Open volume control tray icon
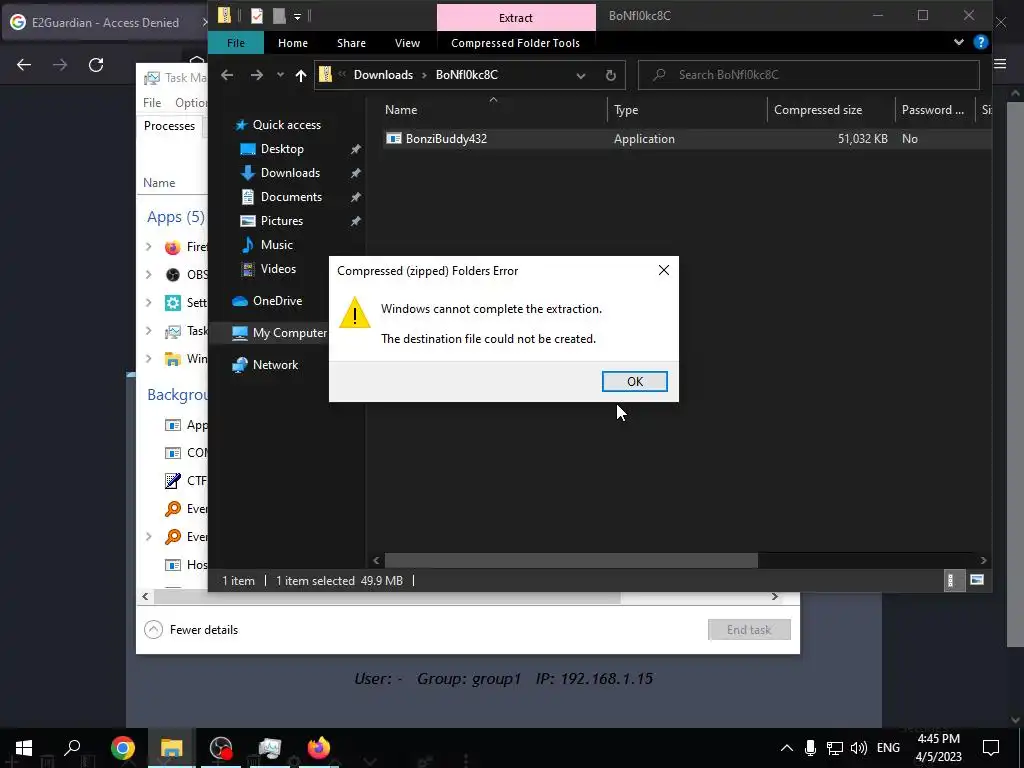 coord(859,748)
